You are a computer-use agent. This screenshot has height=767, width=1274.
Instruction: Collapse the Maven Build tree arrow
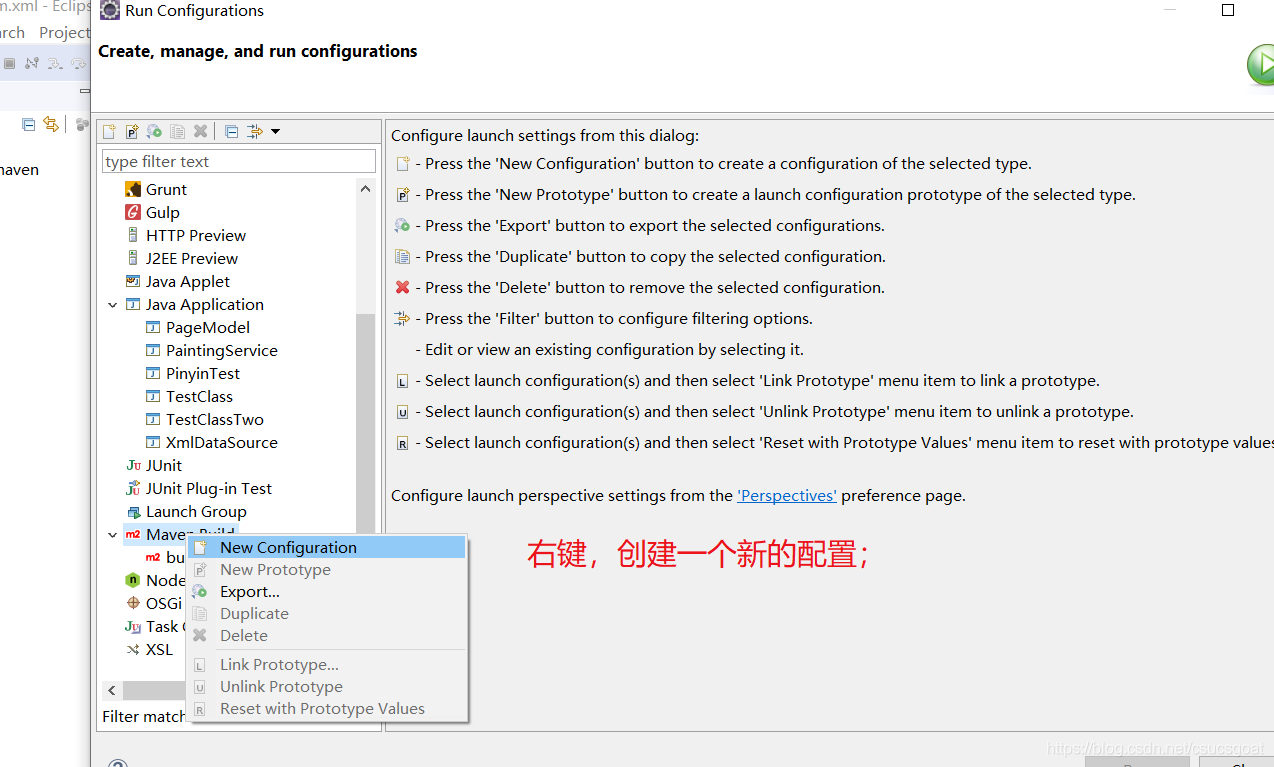pyautogui.click(x=113, y=535)
